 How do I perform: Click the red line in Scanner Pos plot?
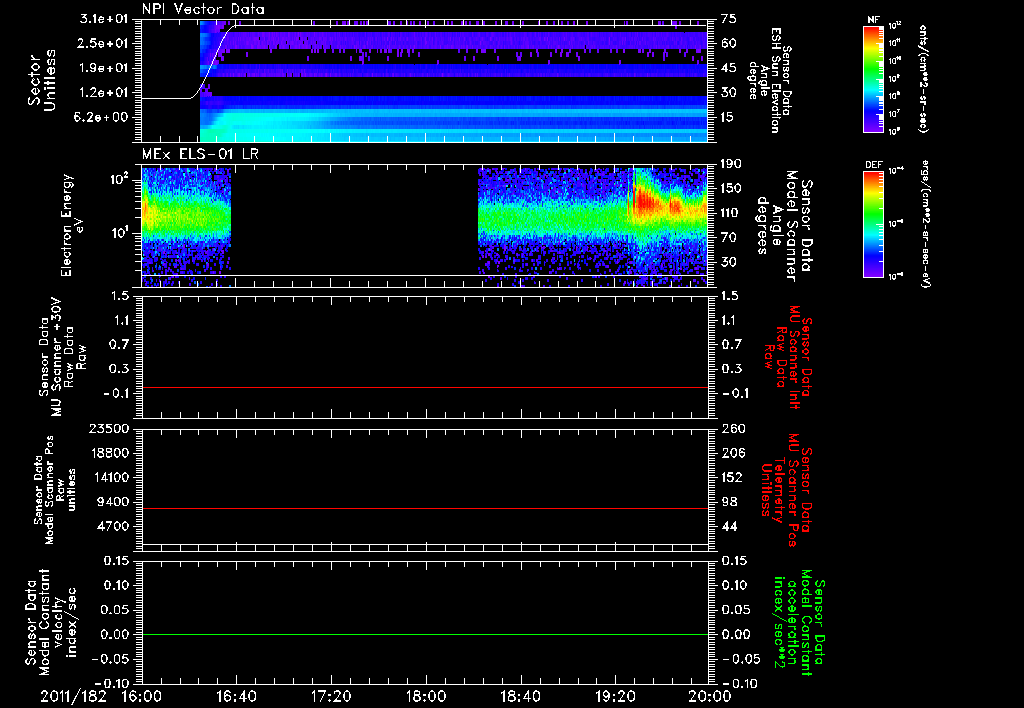click(424, 508)
